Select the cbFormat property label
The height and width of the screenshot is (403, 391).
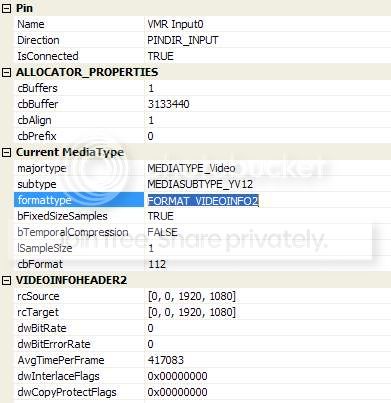pos(40,264)
